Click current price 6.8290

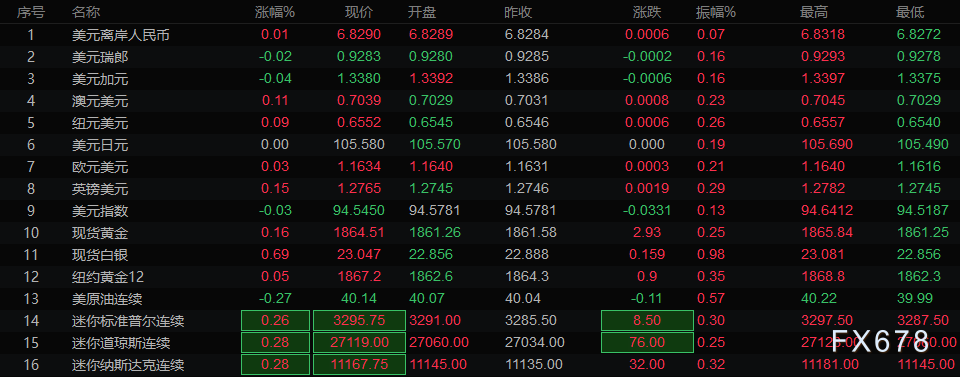(359, 35)
